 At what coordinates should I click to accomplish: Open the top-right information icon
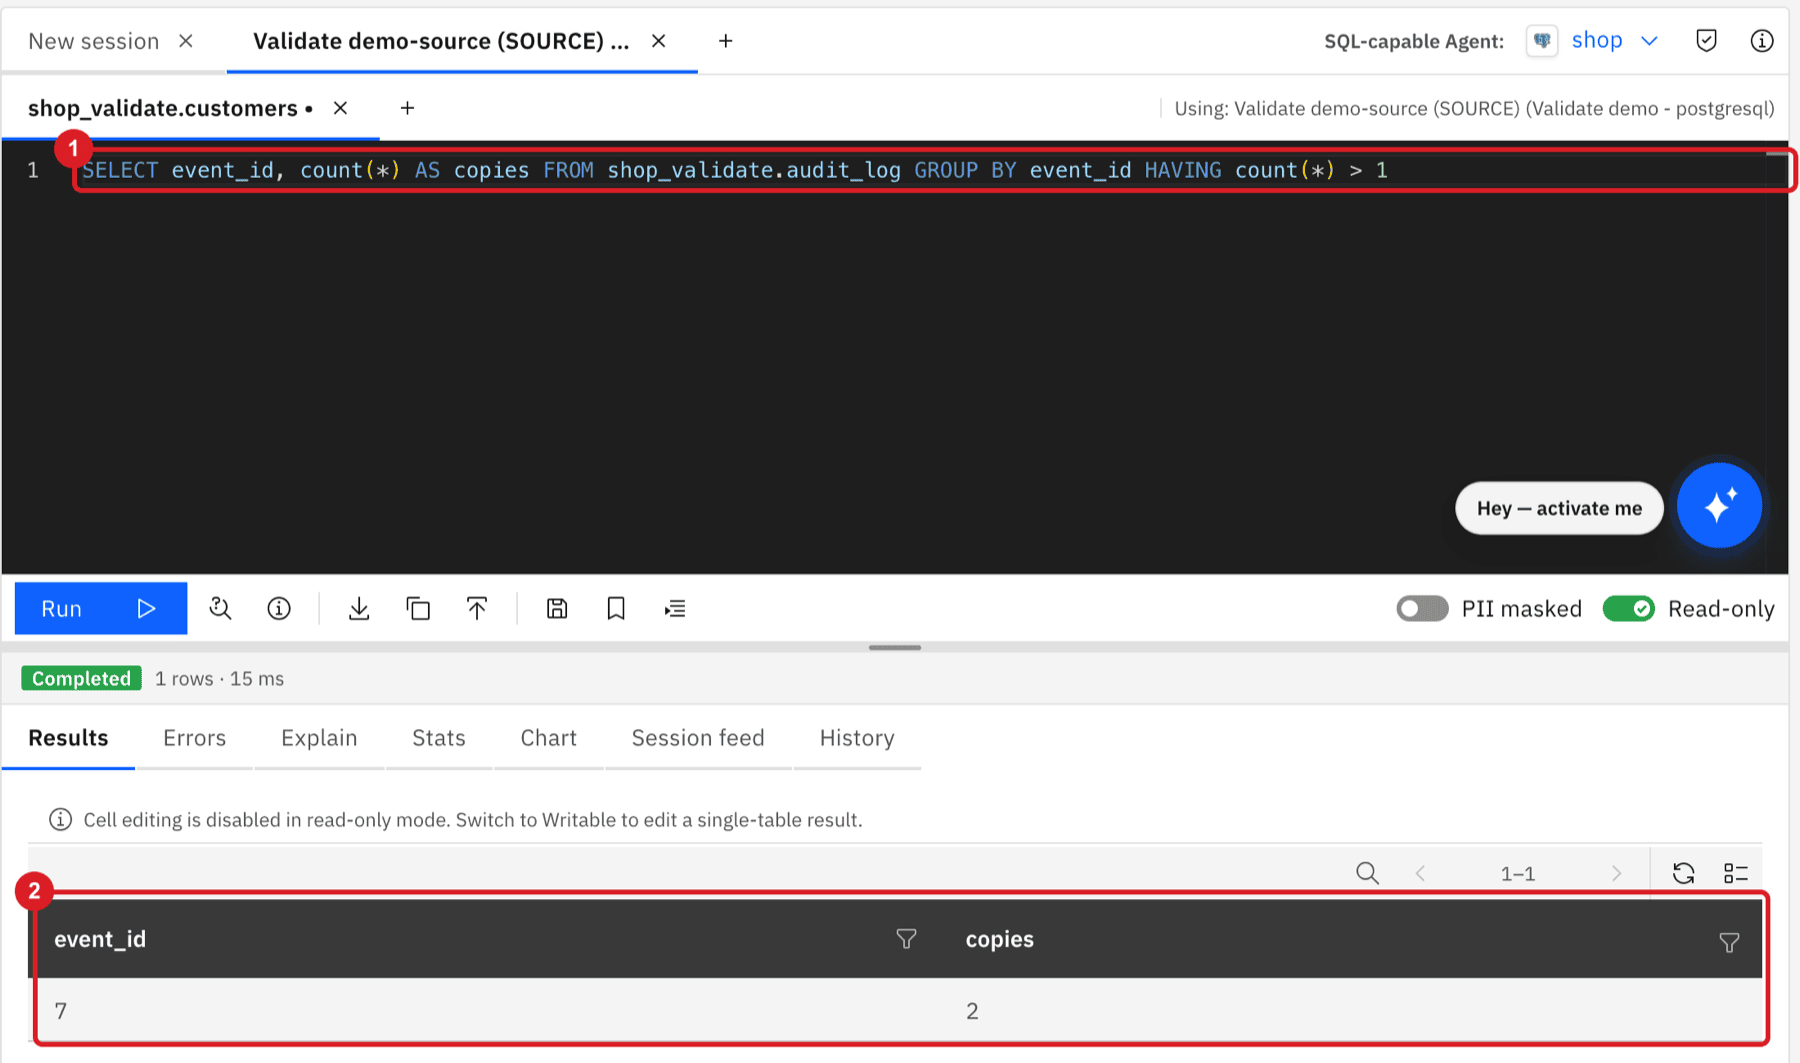pos(1761,41)
